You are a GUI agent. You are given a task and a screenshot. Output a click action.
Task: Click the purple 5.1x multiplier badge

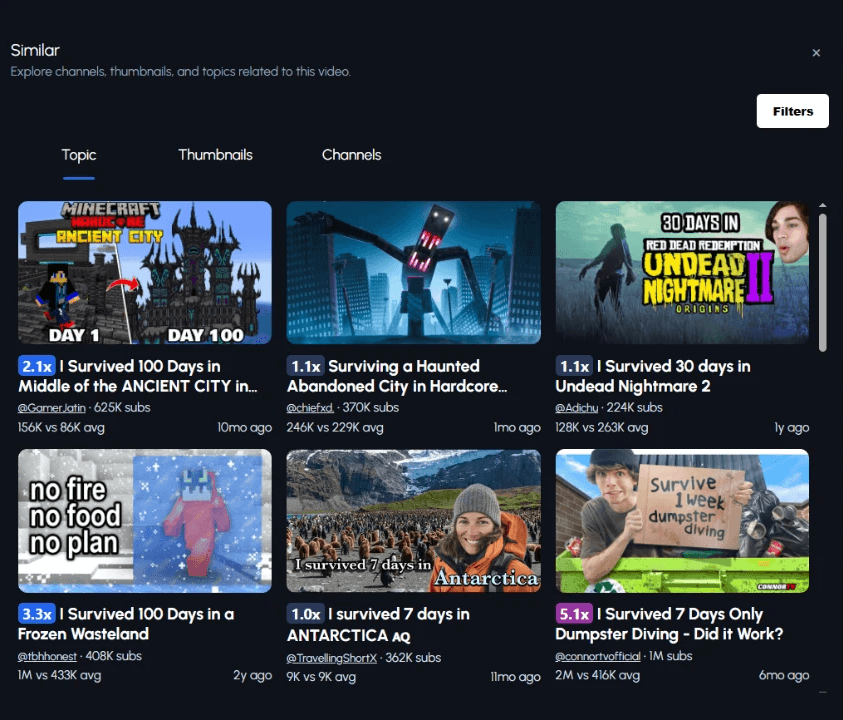point(574,614)
